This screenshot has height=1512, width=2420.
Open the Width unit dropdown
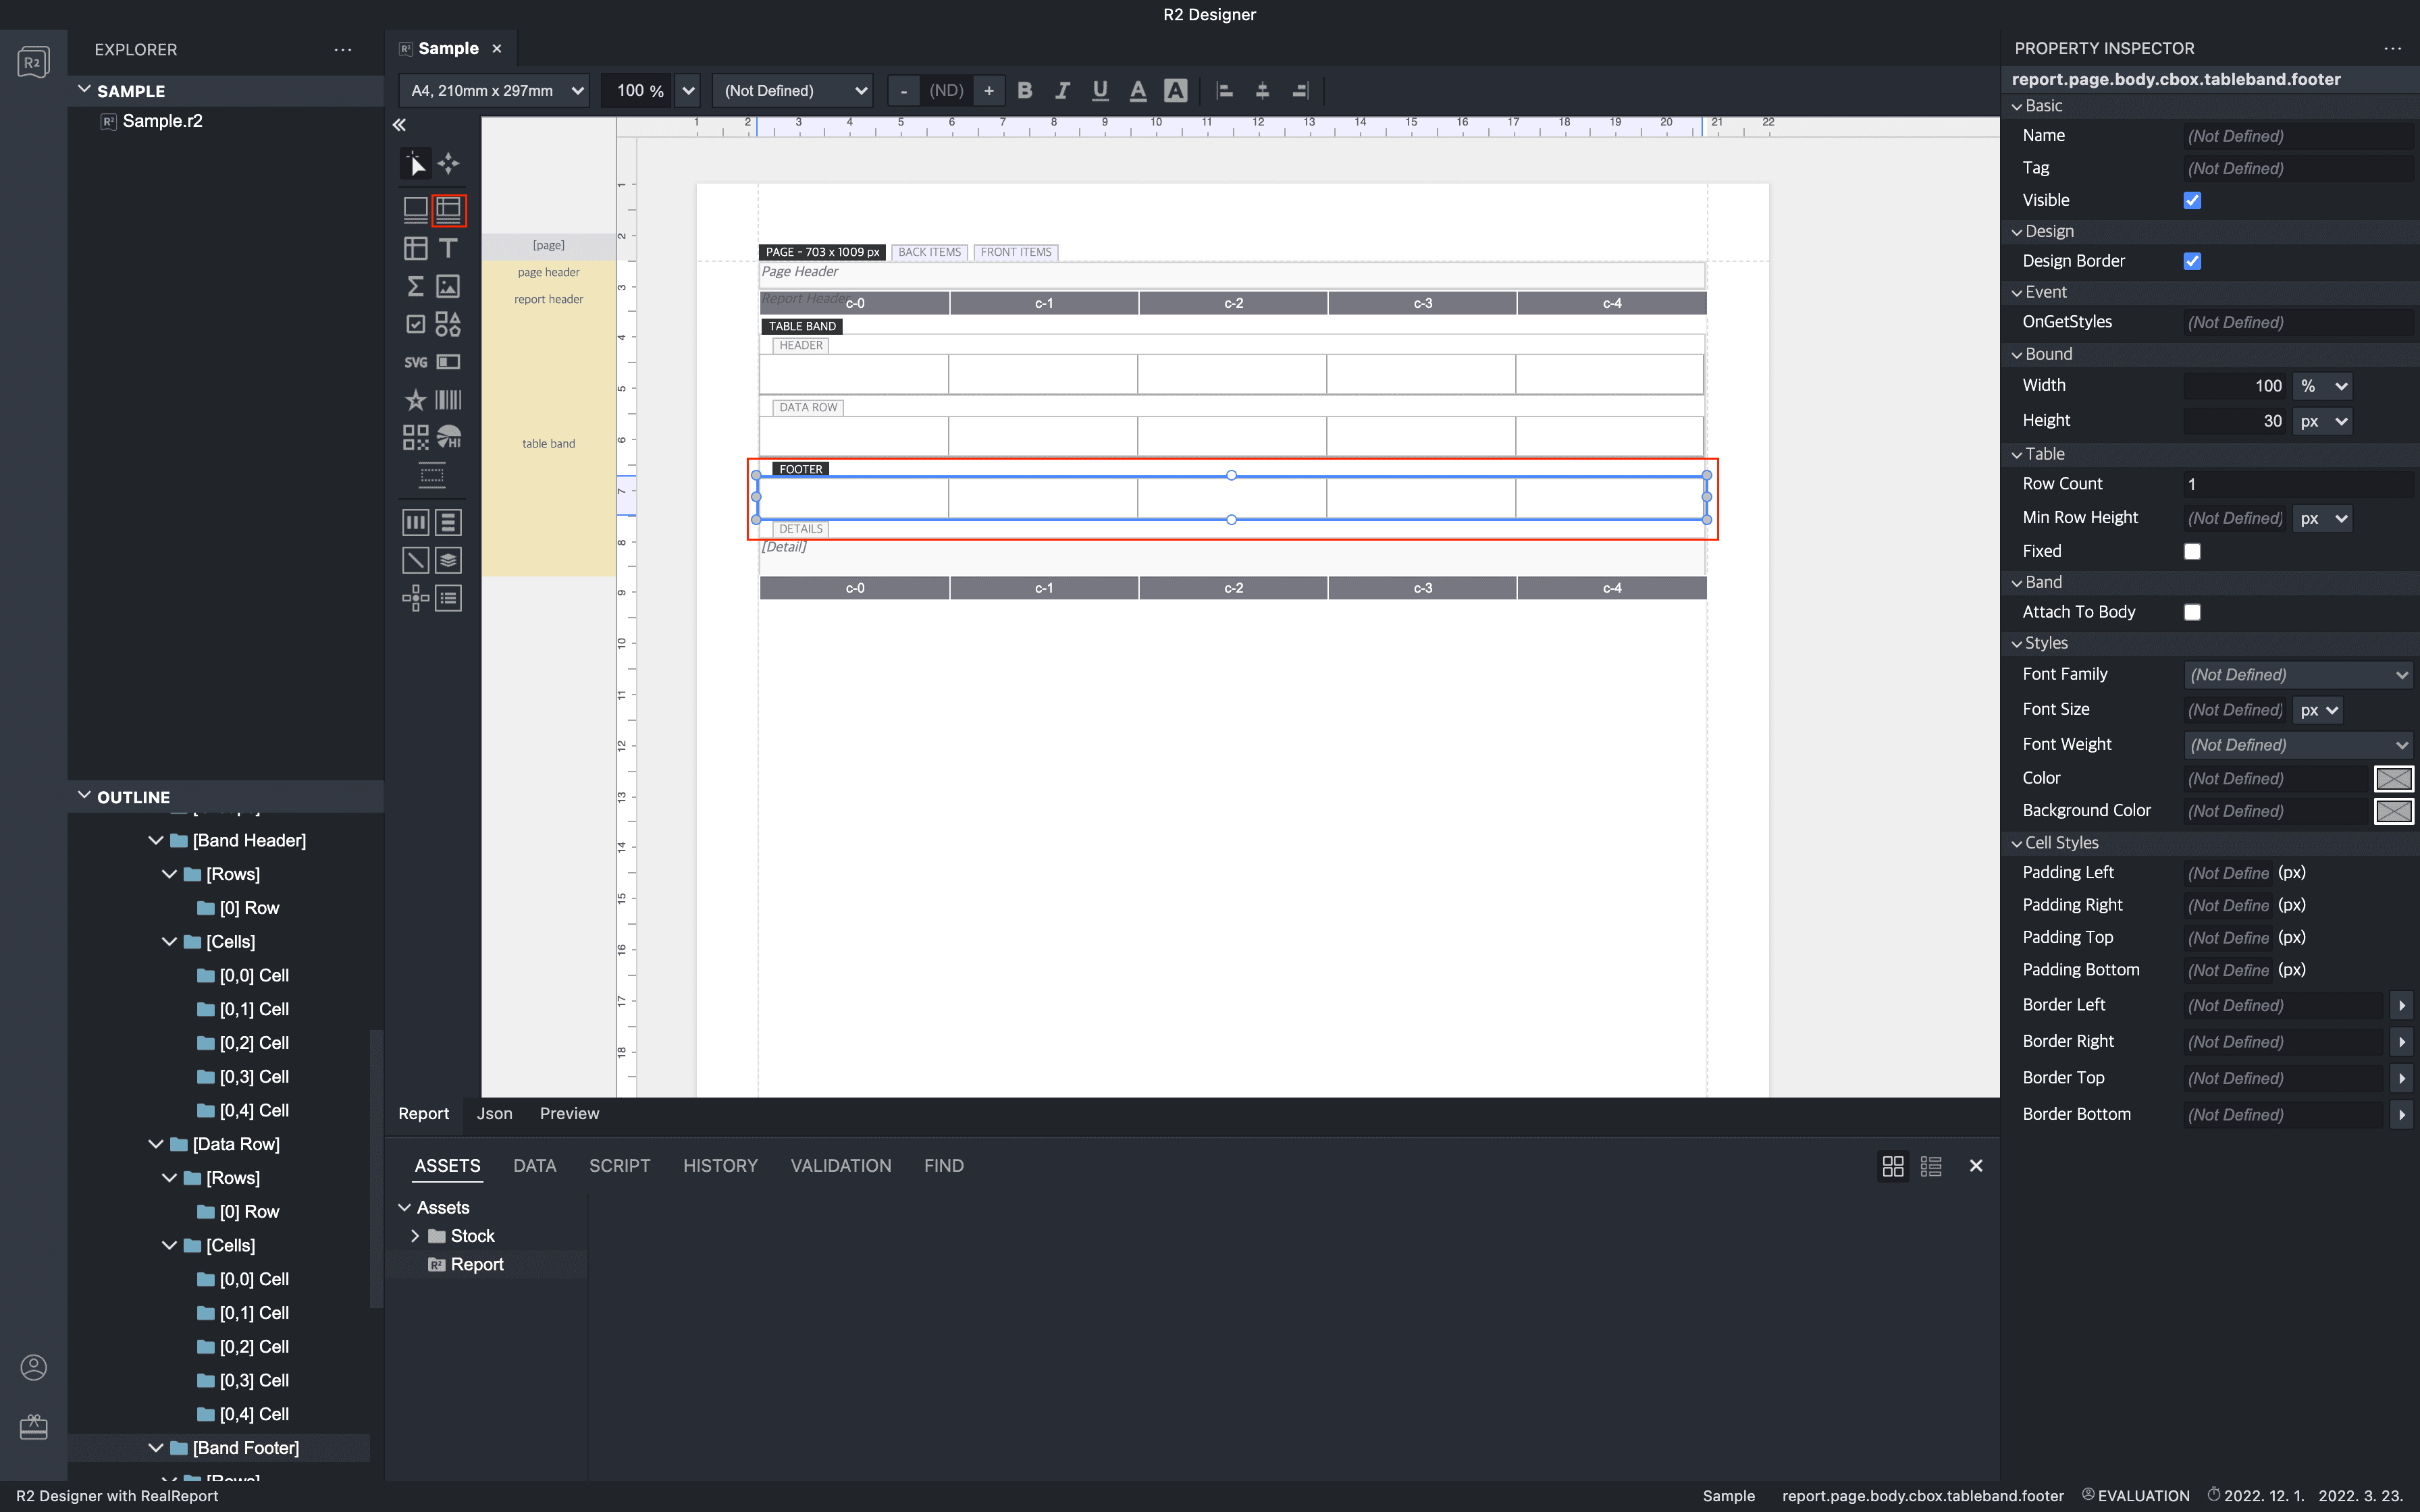pos(2322,386)
